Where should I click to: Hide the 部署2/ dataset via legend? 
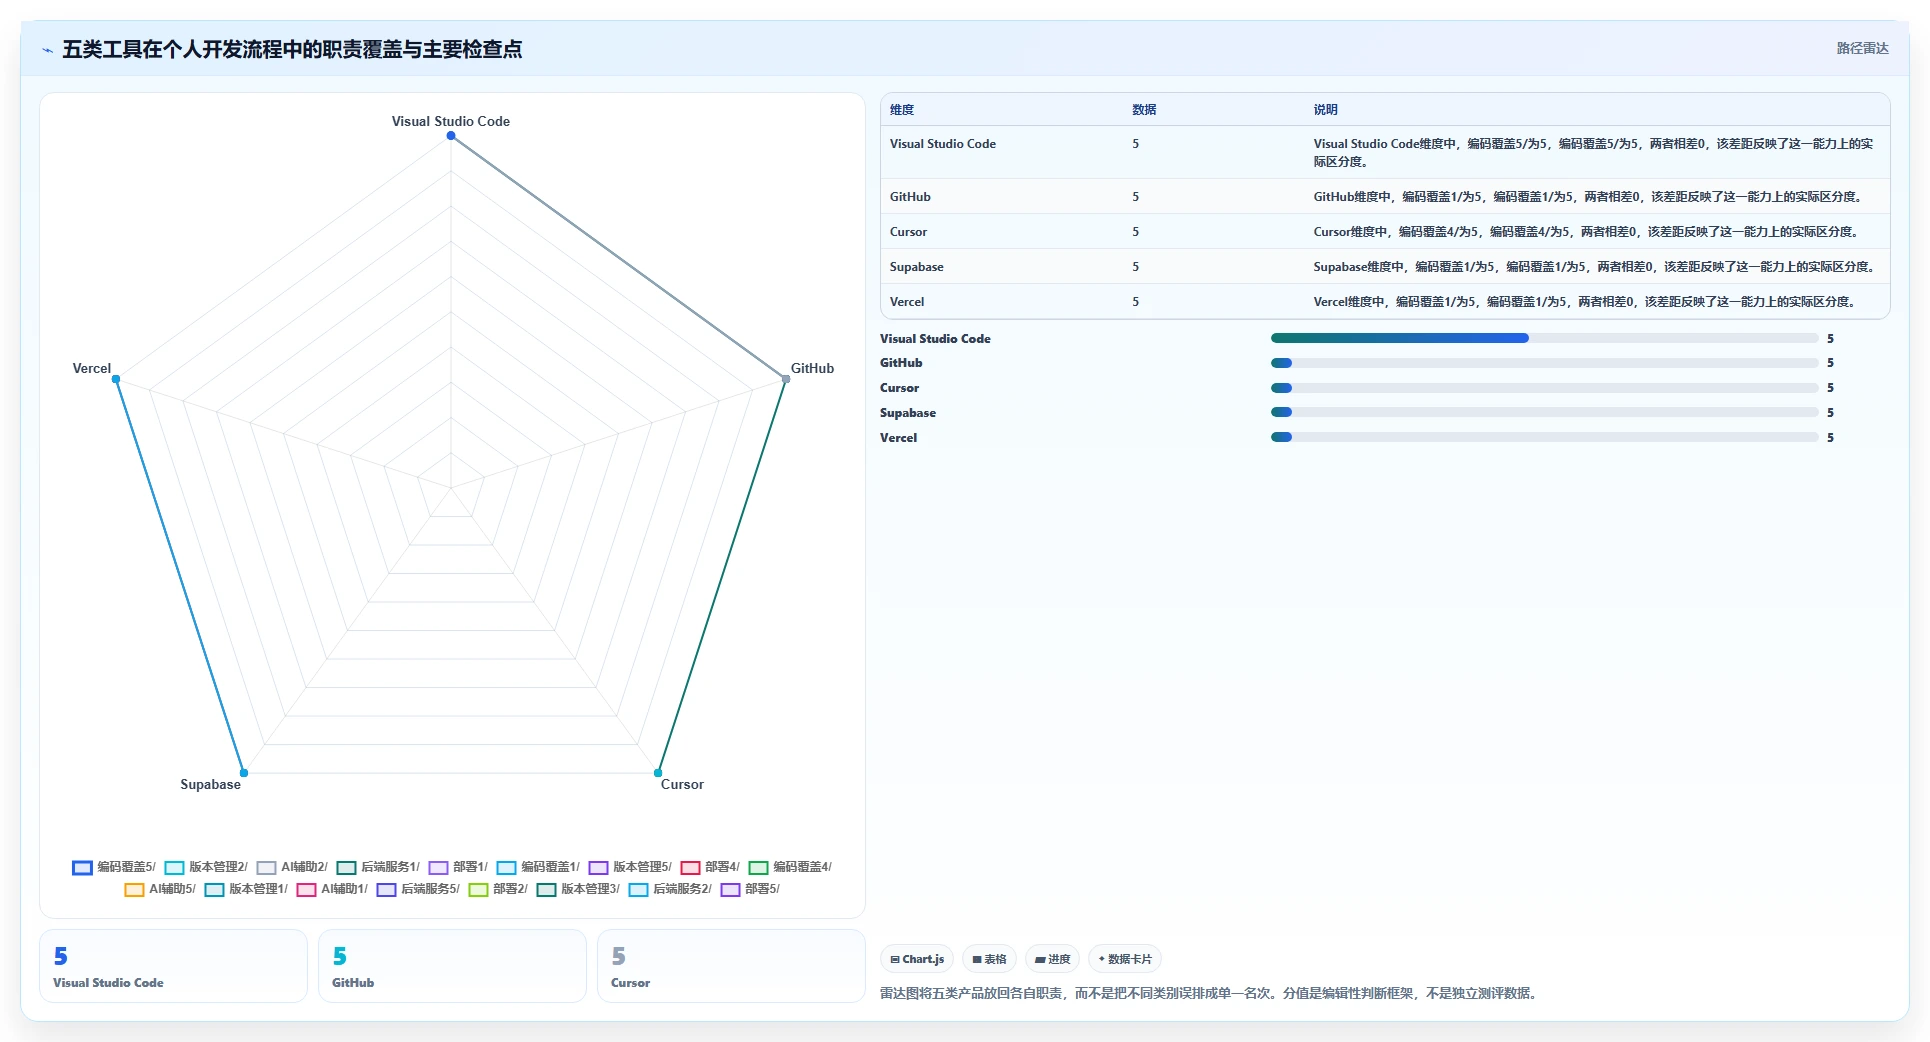[498, 889]
